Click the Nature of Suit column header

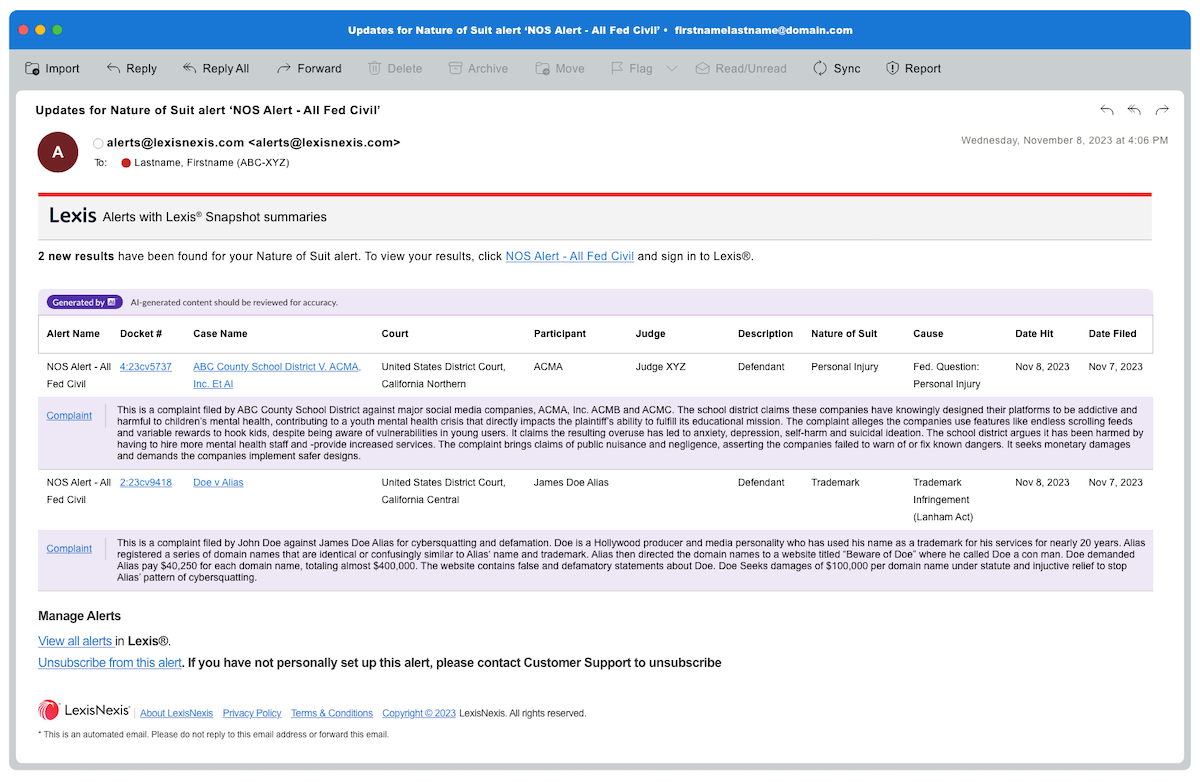point(844,334)
